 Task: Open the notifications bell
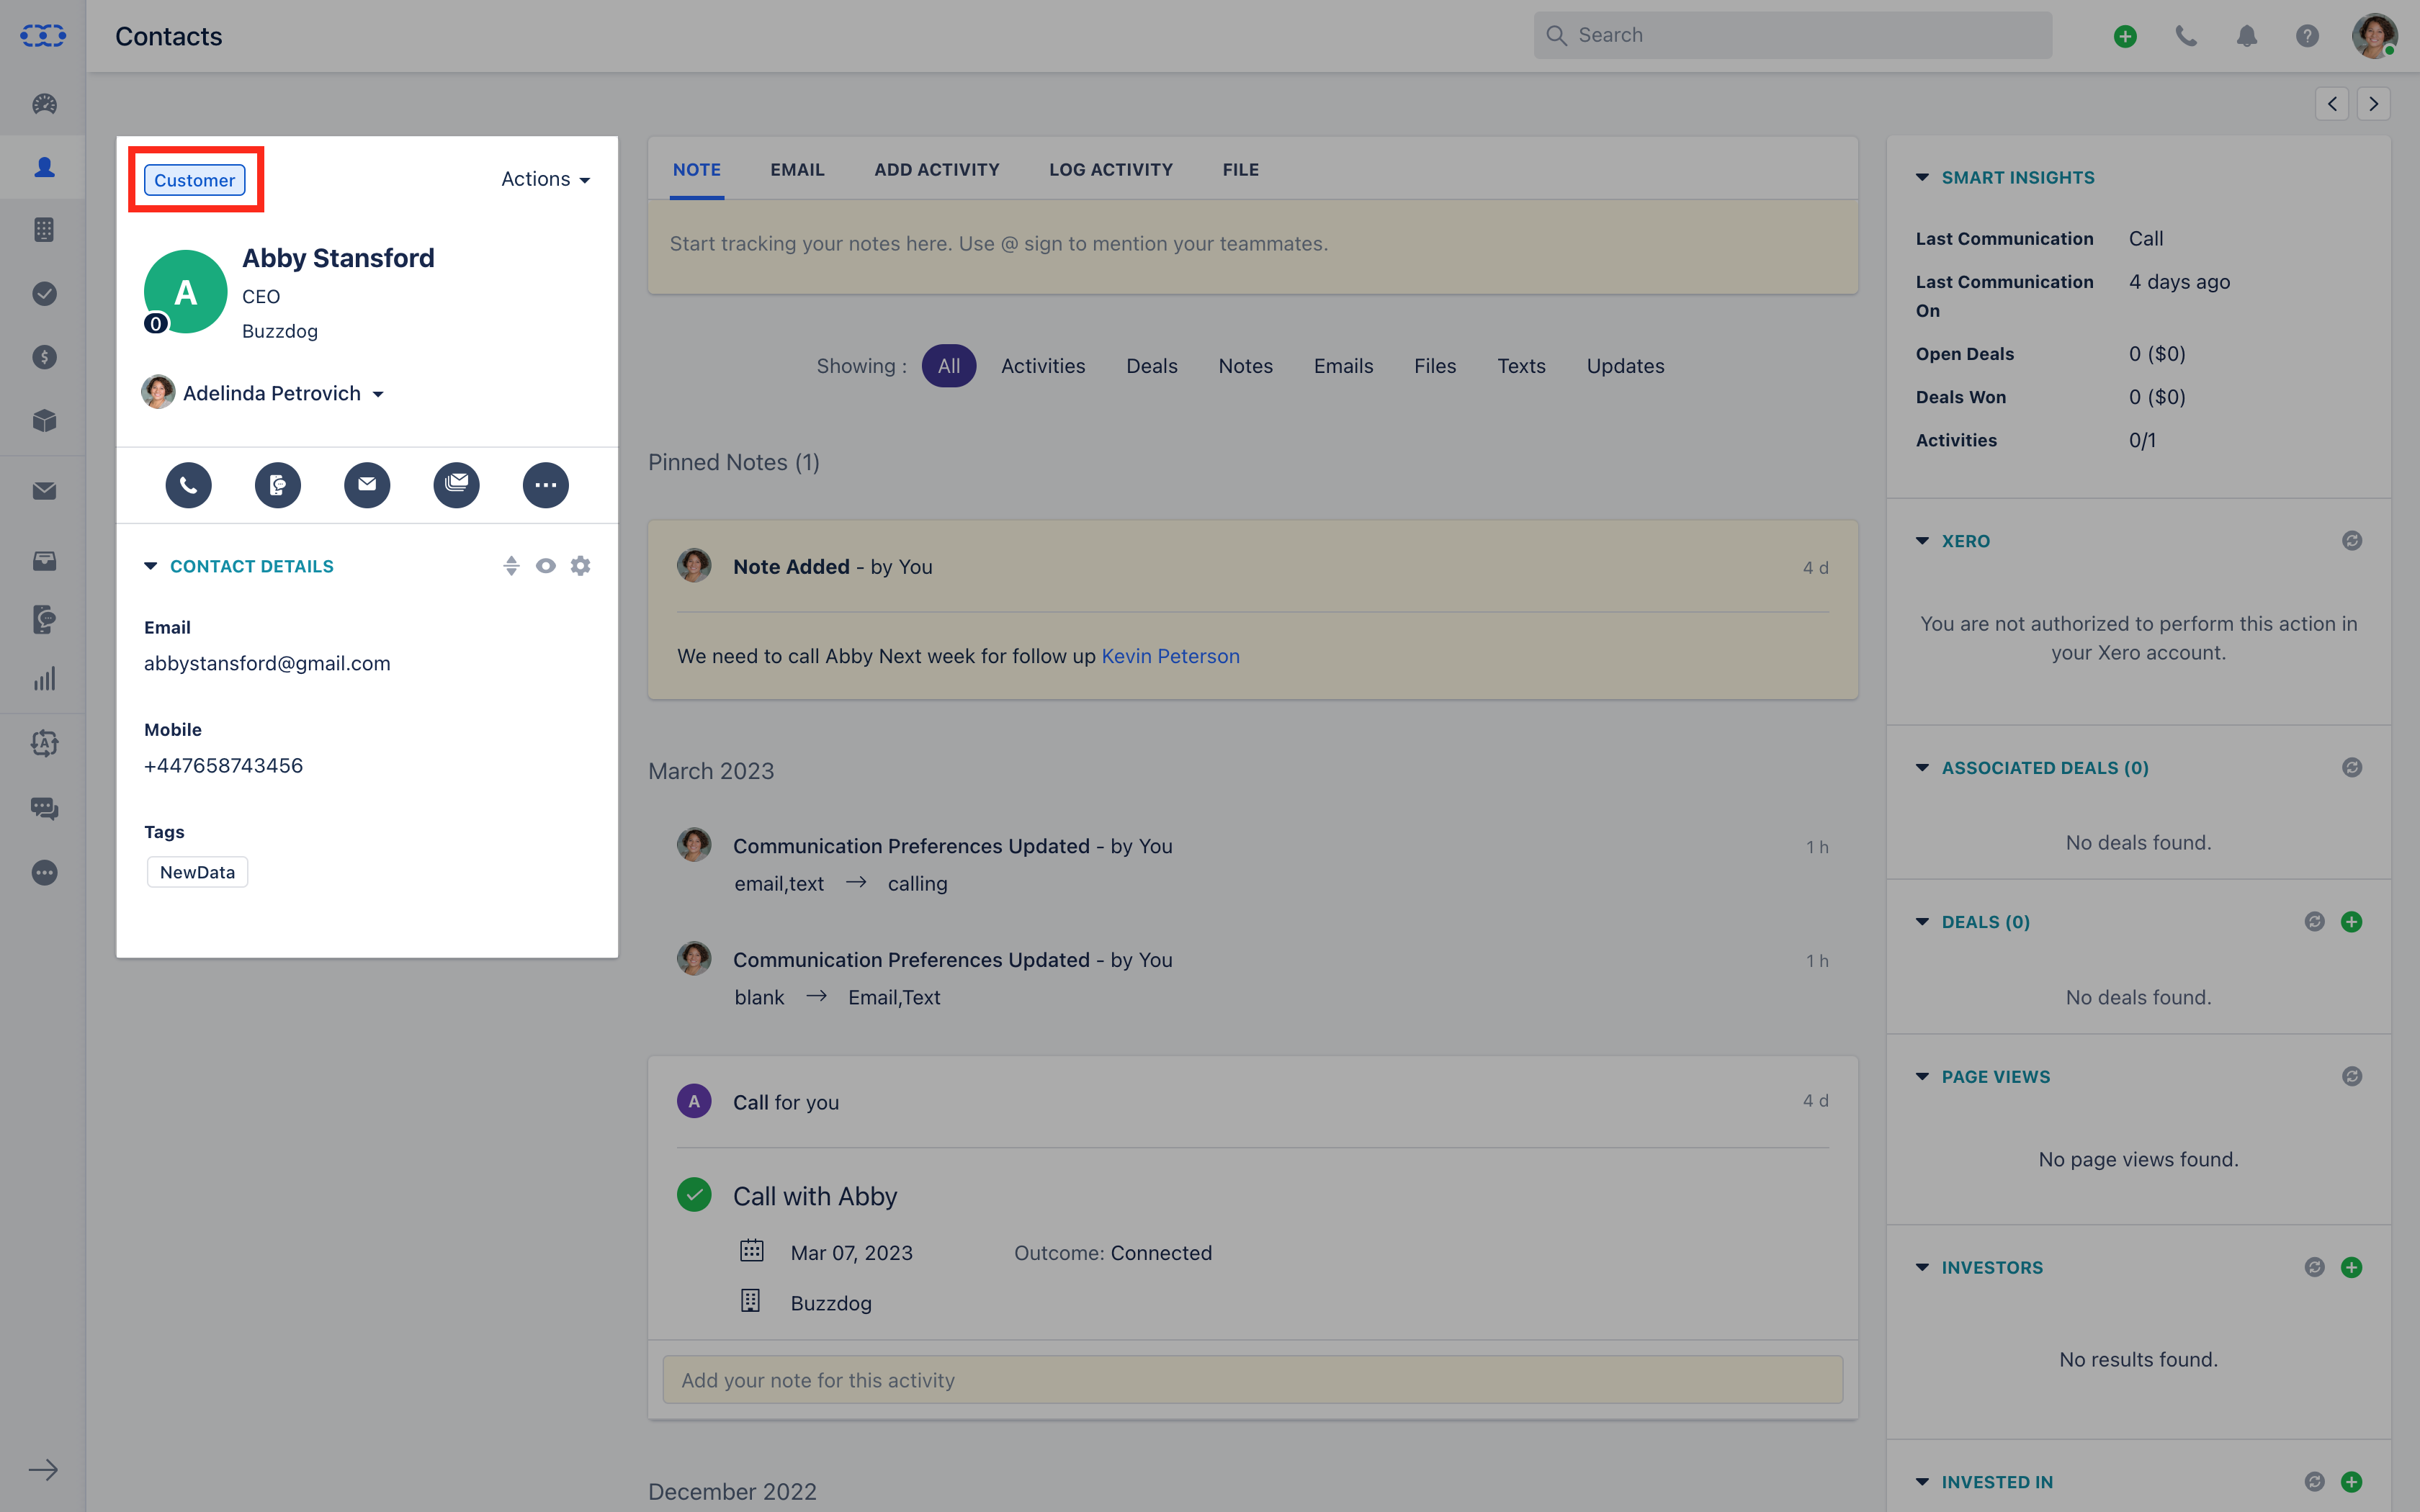tap(2247, 36)
